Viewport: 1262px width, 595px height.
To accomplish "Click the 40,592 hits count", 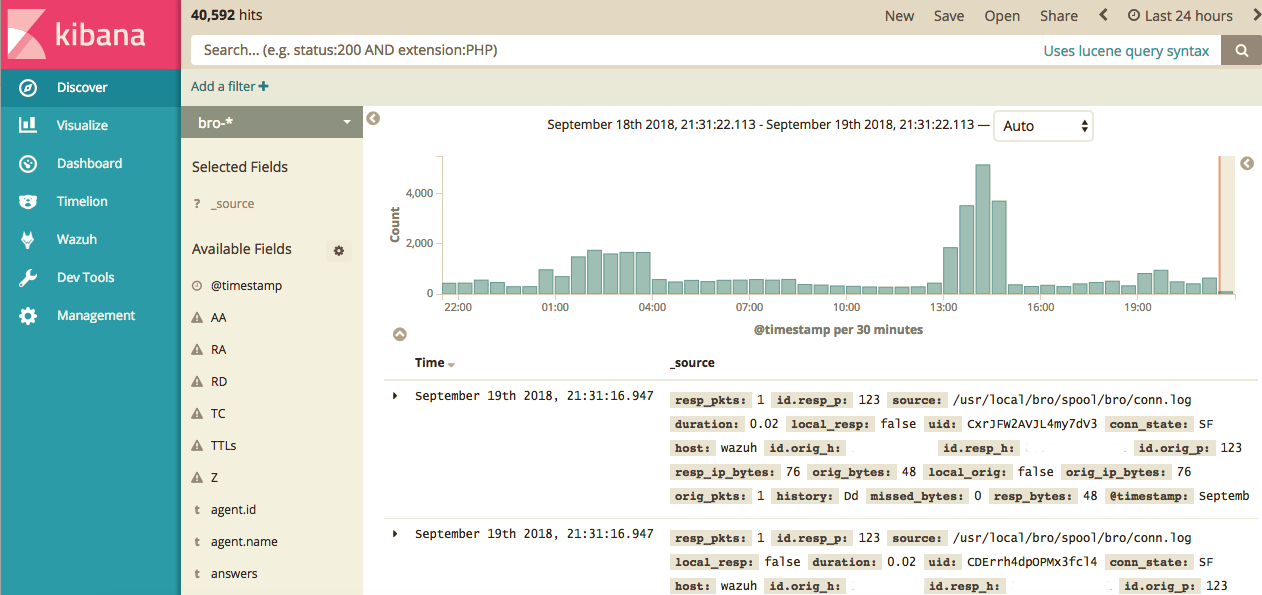I will point(227,15).
